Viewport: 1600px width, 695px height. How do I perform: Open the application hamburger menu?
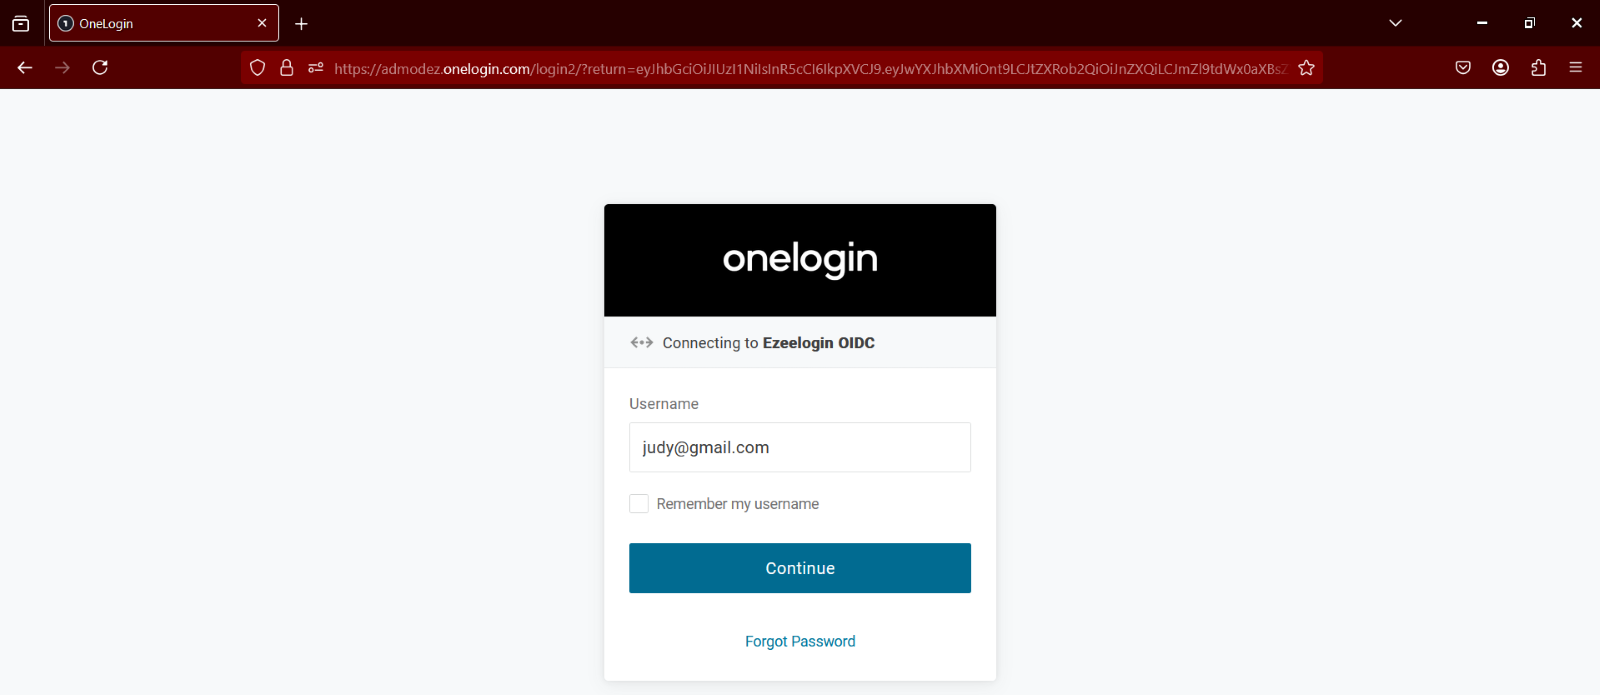click(1576, 68)
